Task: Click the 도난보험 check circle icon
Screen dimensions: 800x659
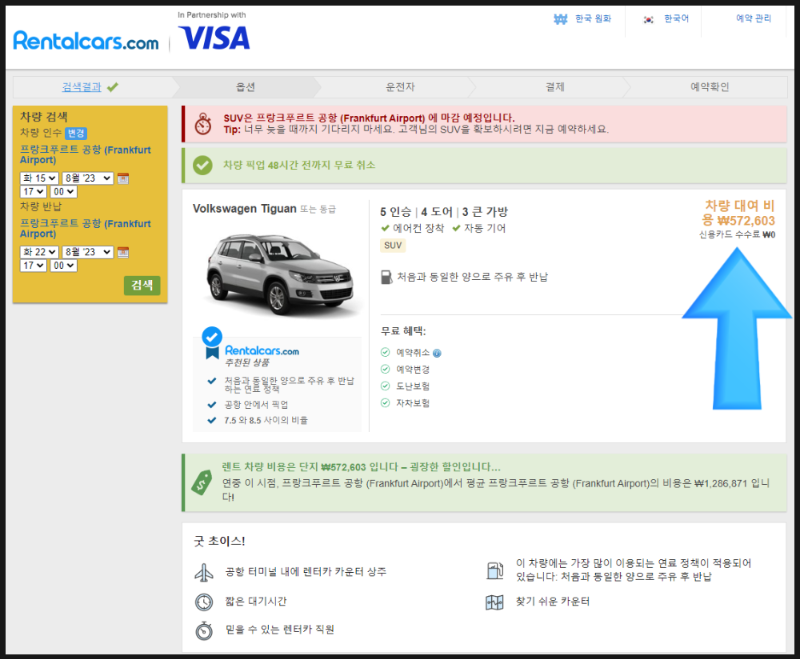Action: click(385, 386)
